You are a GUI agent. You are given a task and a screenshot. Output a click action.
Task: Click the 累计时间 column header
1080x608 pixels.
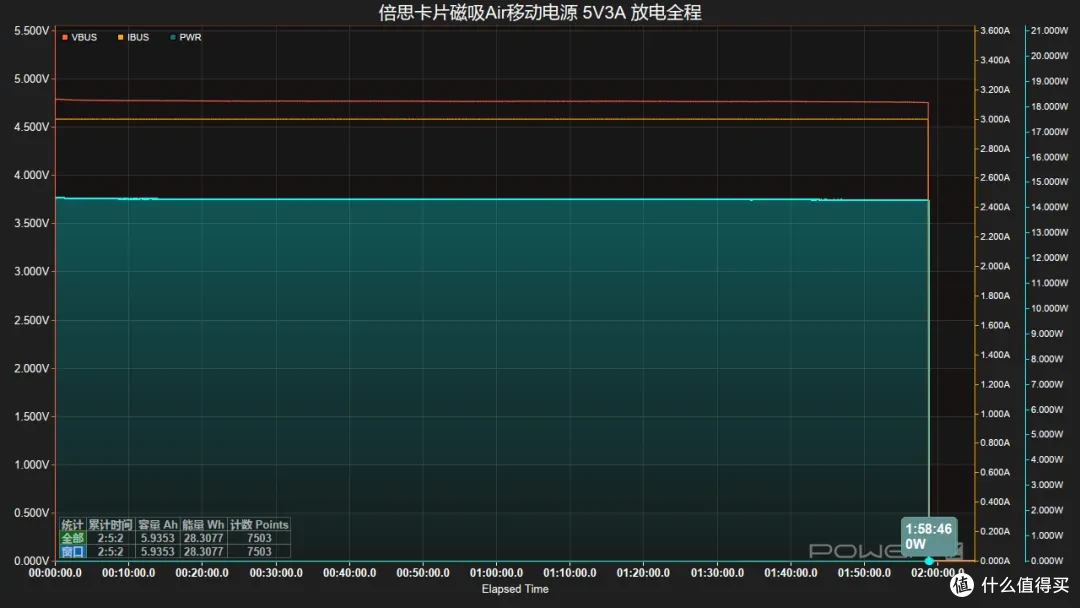(110, 525)
